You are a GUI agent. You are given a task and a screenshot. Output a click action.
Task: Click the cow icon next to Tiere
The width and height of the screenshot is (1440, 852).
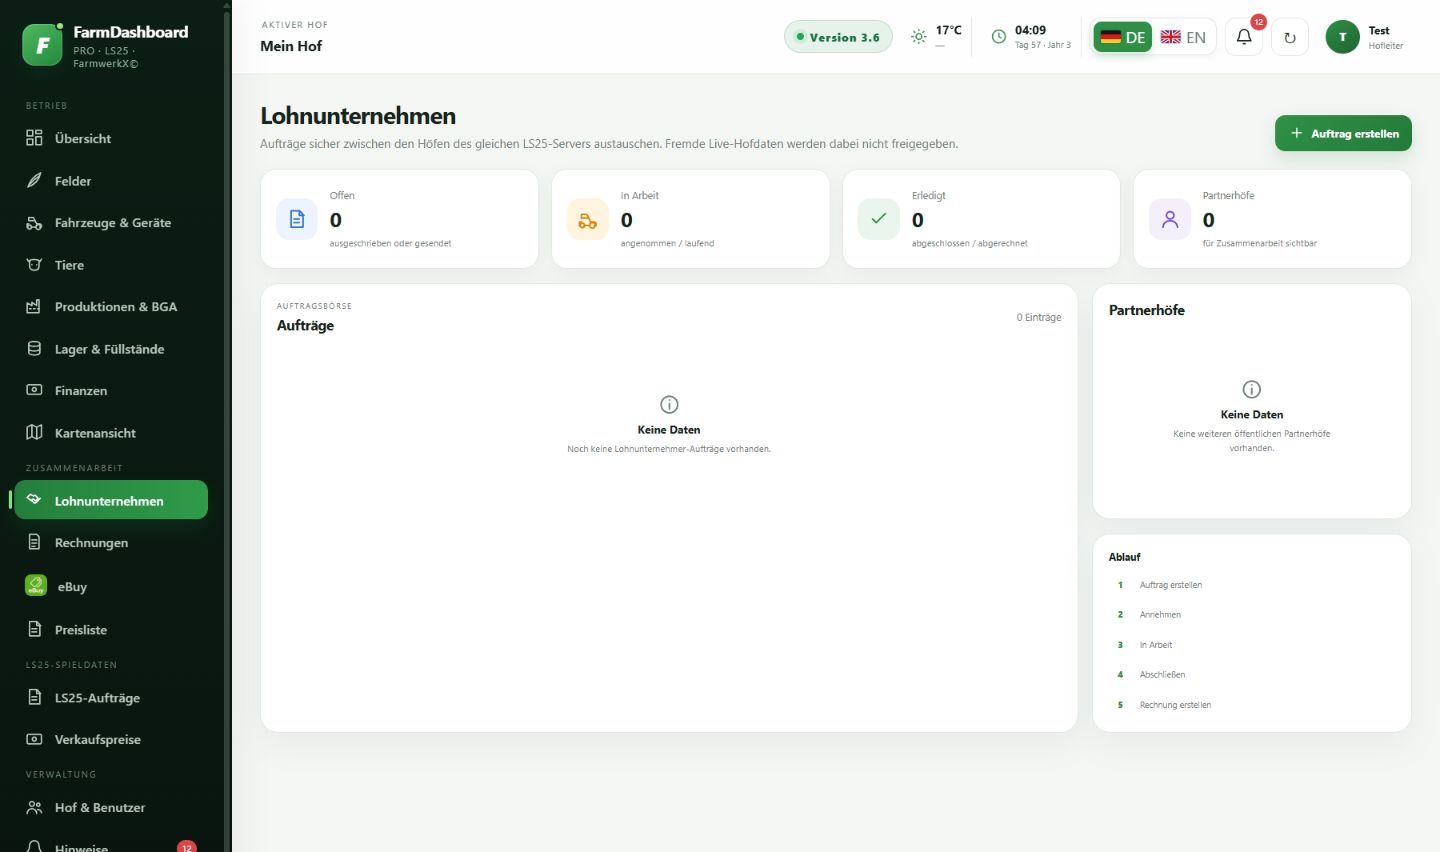pos(34,264)
